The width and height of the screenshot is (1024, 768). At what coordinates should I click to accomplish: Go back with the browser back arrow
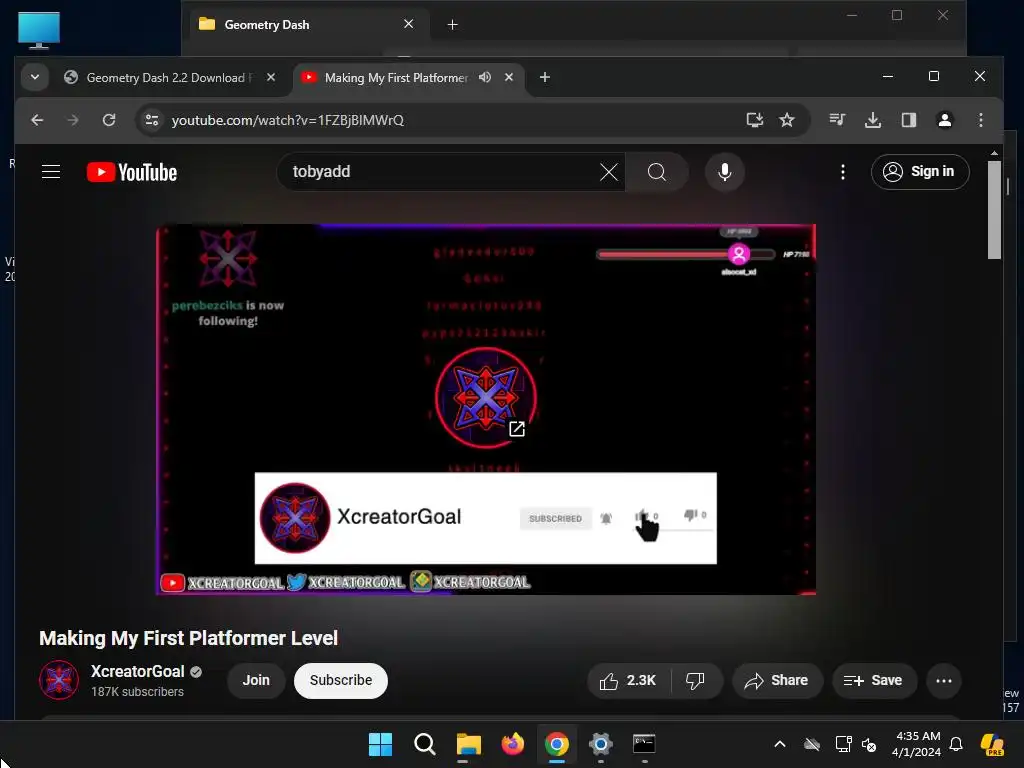(37, 120)
